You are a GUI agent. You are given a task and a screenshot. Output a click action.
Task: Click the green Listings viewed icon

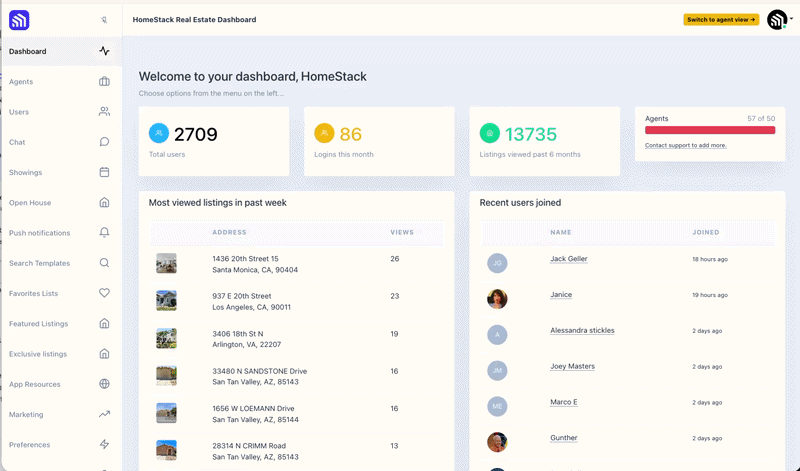(x=489, y=133)
